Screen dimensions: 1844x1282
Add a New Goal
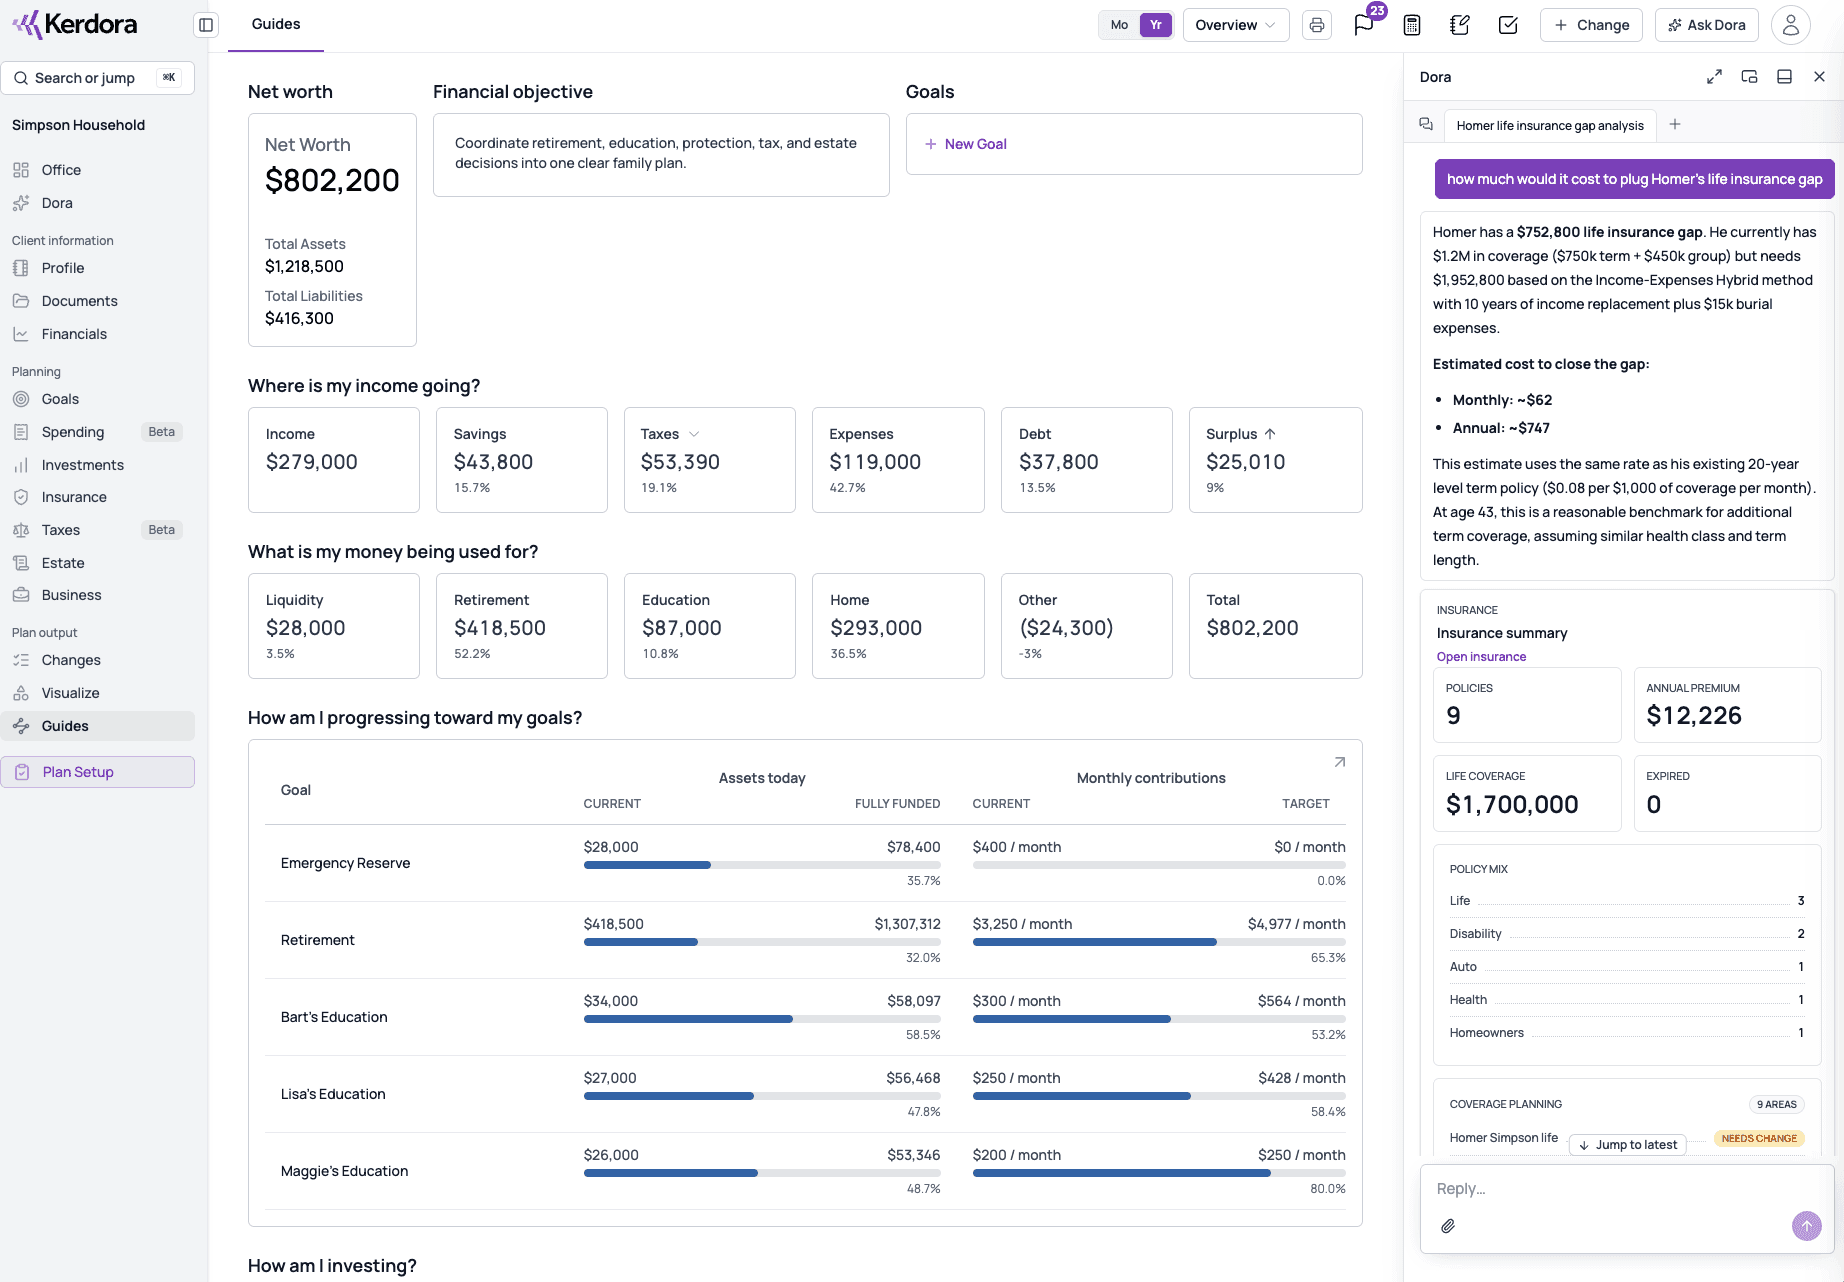coord(966,144)
